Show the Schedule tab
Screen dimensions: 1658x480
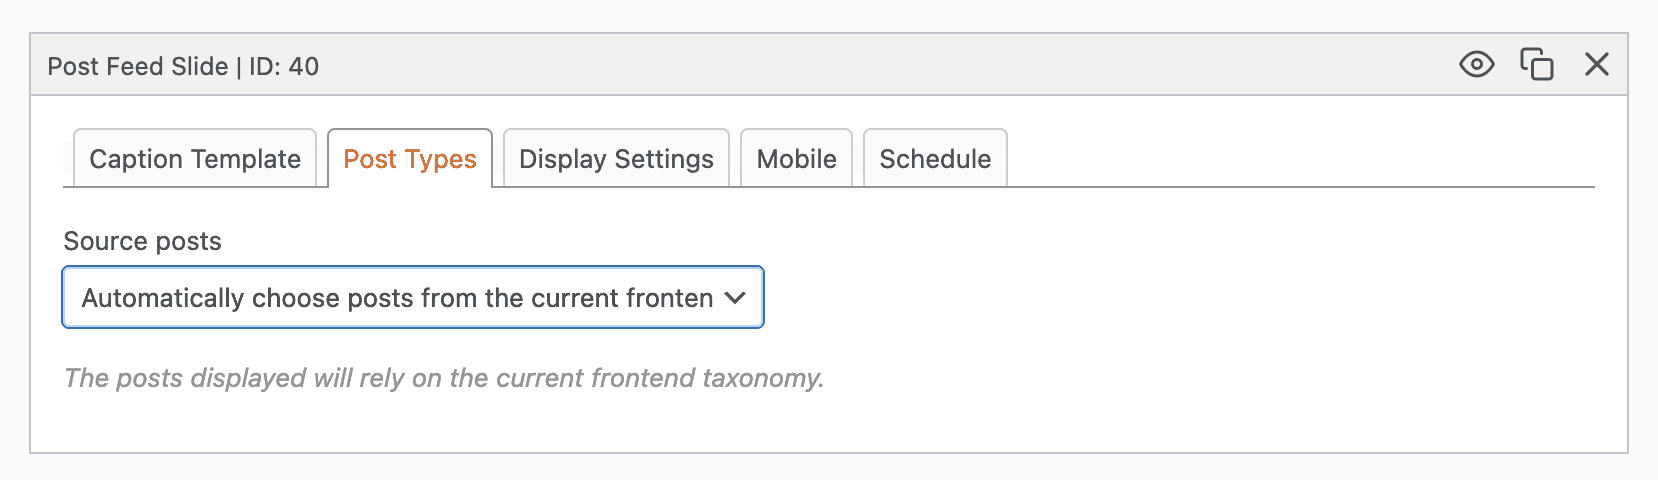pos(935,159)
